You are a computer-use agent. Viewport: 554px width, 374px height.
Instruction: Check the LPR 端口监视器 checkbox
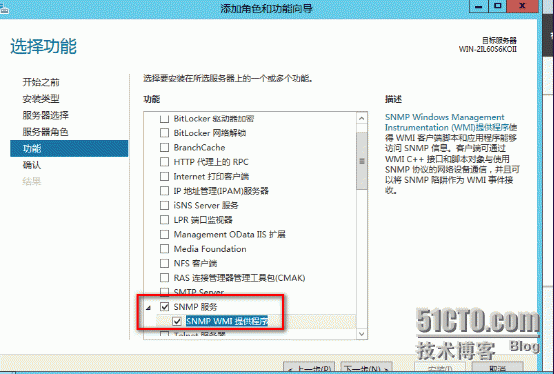(x=164, y=220)
